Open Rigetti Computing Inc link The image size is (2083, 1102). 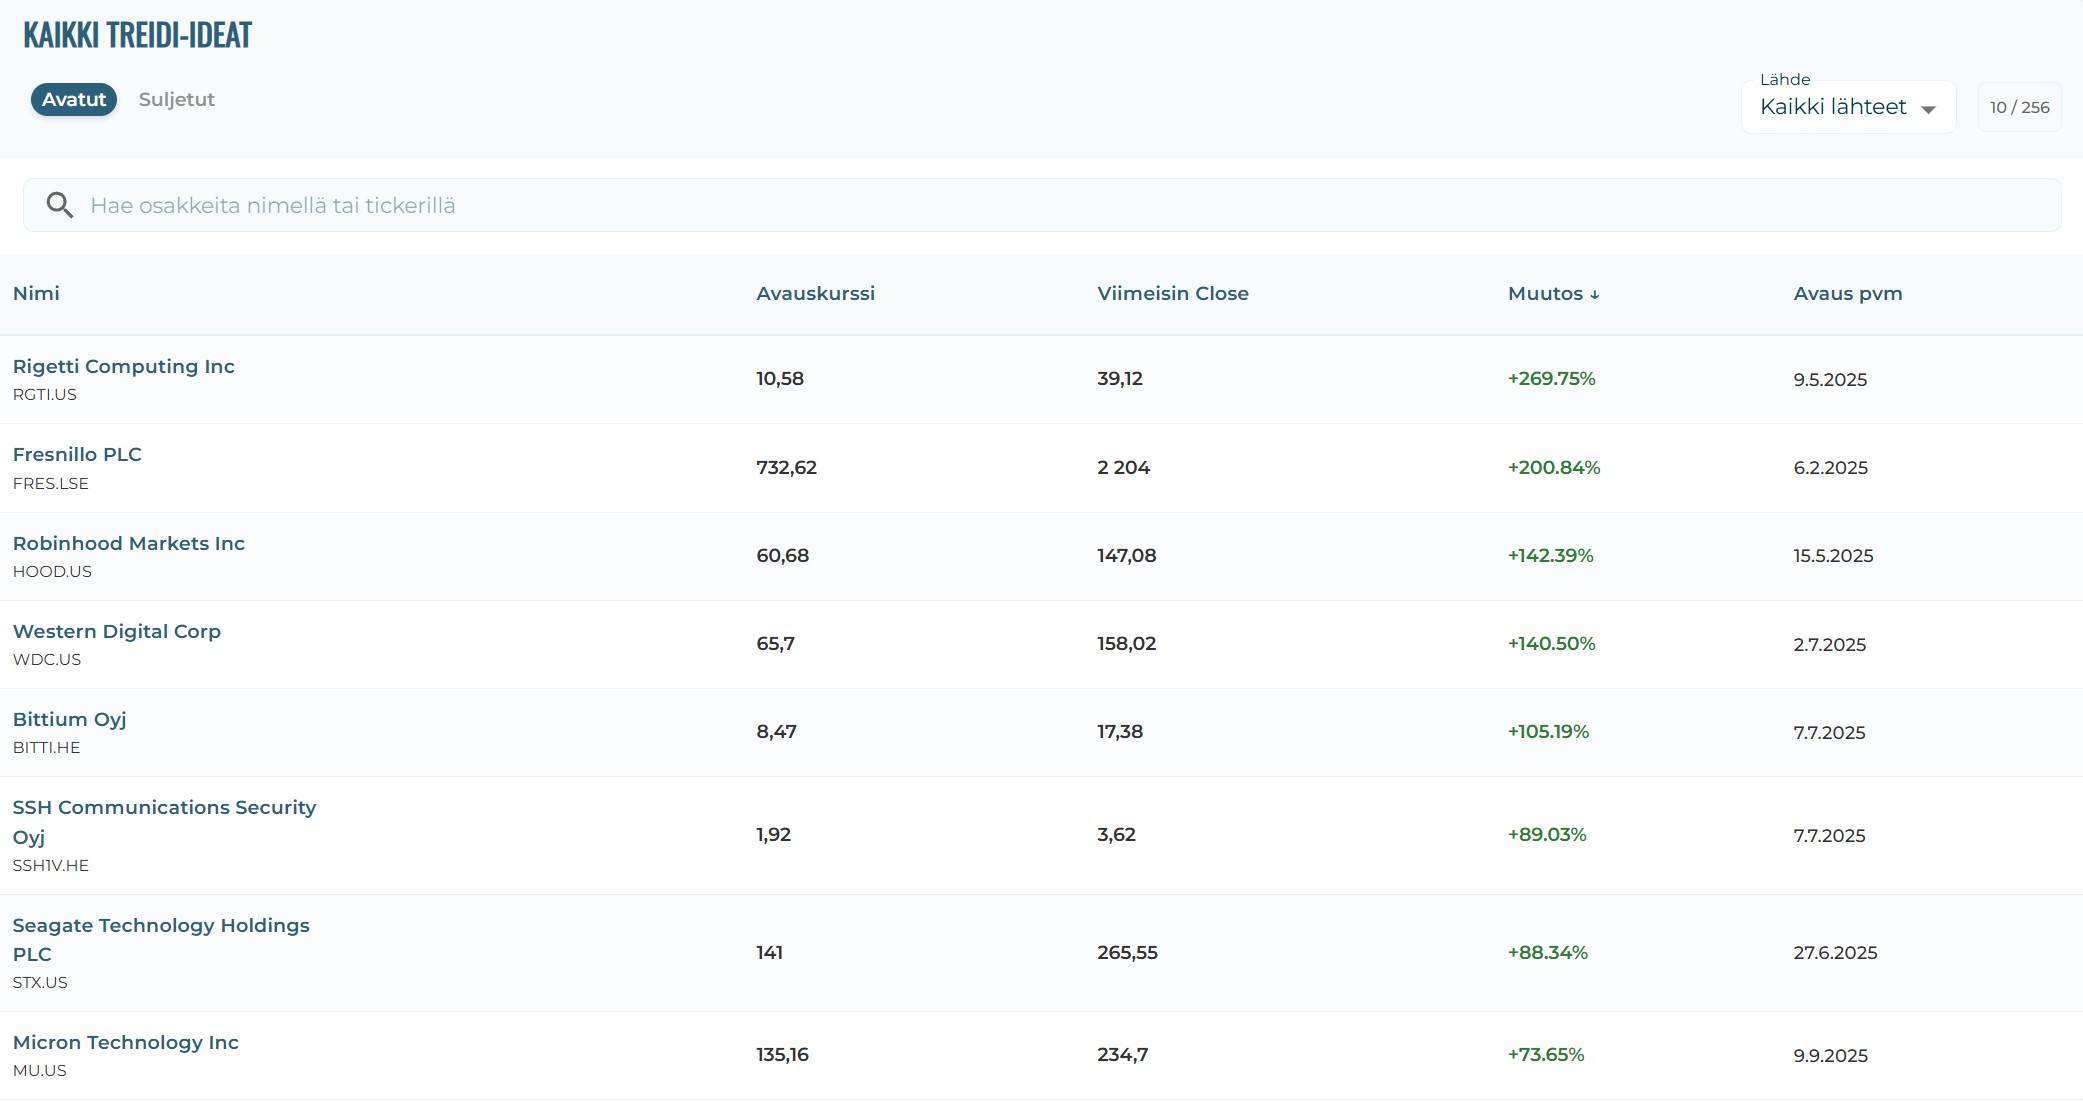(123, 366)
